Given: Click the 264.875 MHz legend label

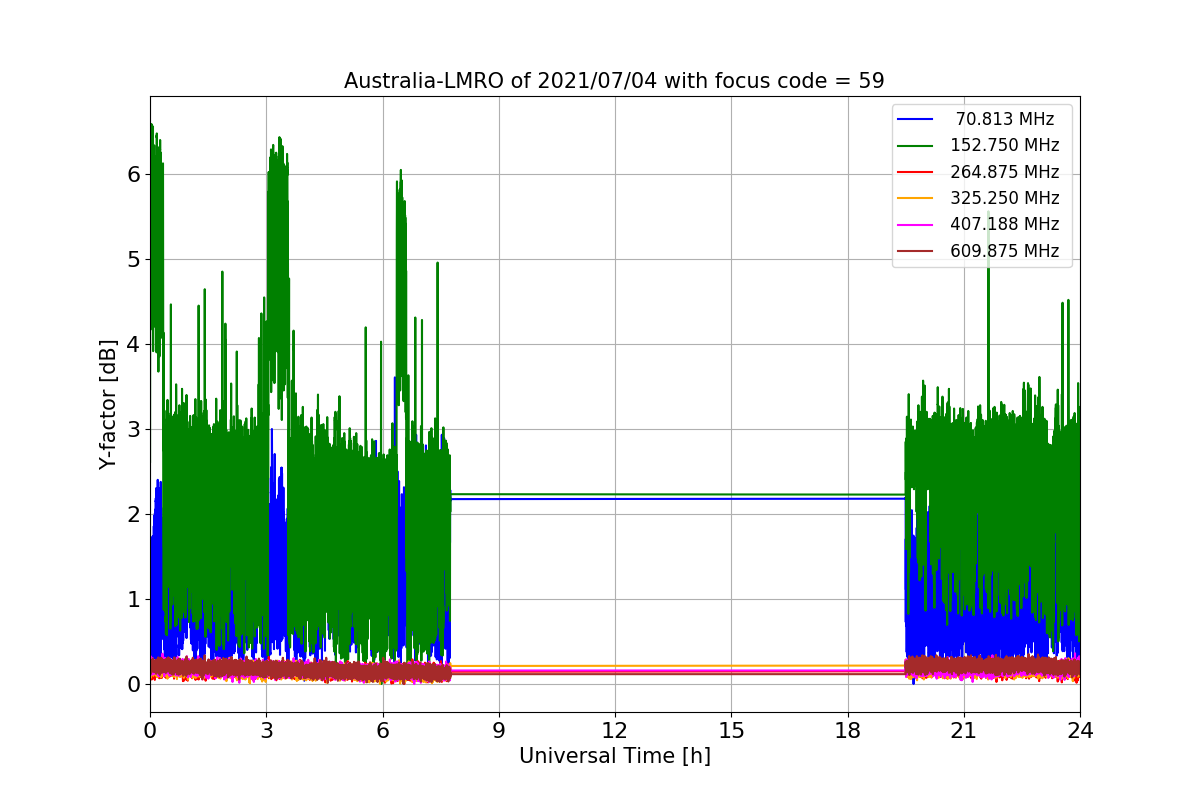Looking at the screenshot, I should click(x=1005, y=172).
